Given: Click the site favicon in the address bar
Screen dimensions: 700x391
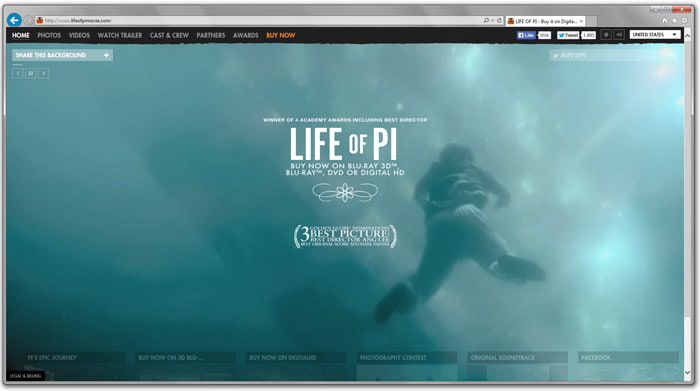Looking at the screenshot, I should click(x=40, y=21).
